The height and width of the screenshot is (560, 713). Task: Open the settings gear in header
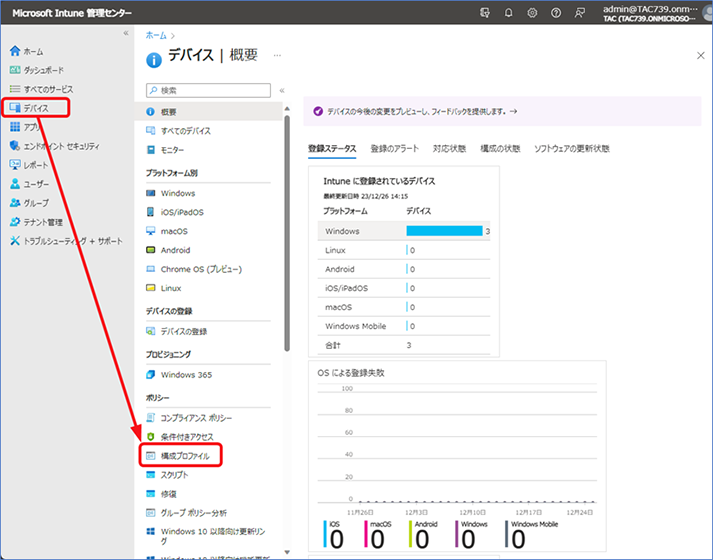coord(532,13)
